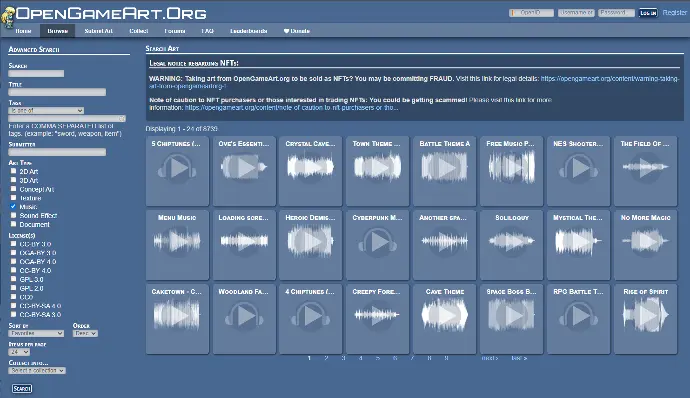Follow the Register link
The image size is (690, 398).
(675, 13)
